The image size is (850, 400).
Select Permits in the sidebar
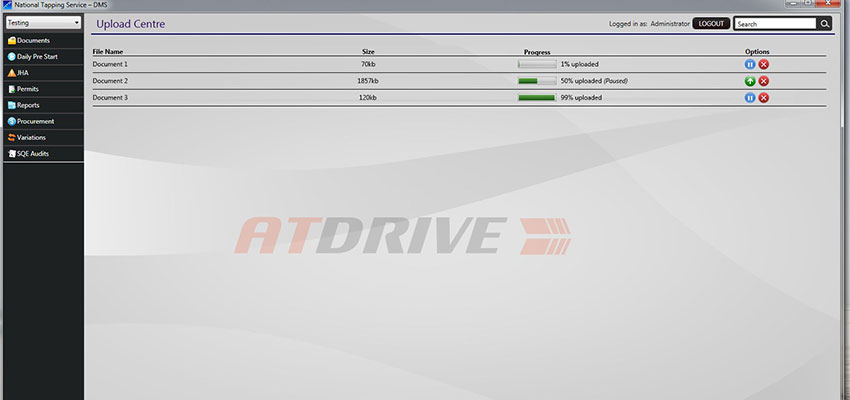(43, 89)
